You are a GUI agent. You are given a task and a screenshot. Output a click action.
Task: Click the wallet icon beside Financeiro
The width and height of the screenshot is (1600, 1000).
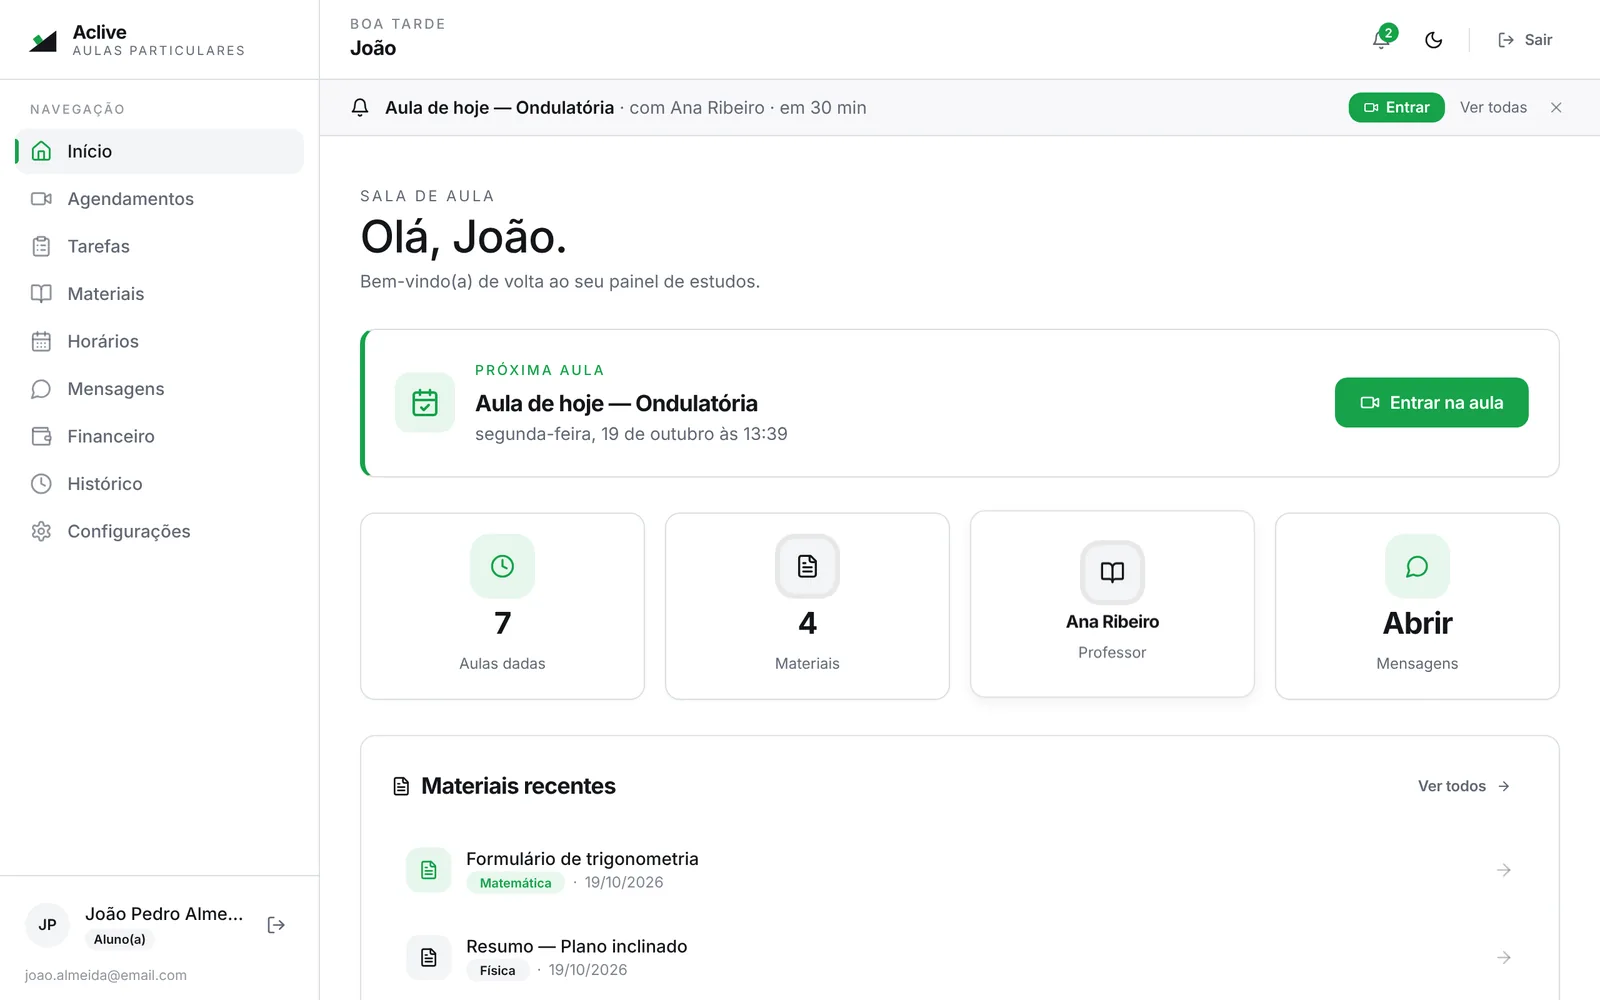coord(41,436)
